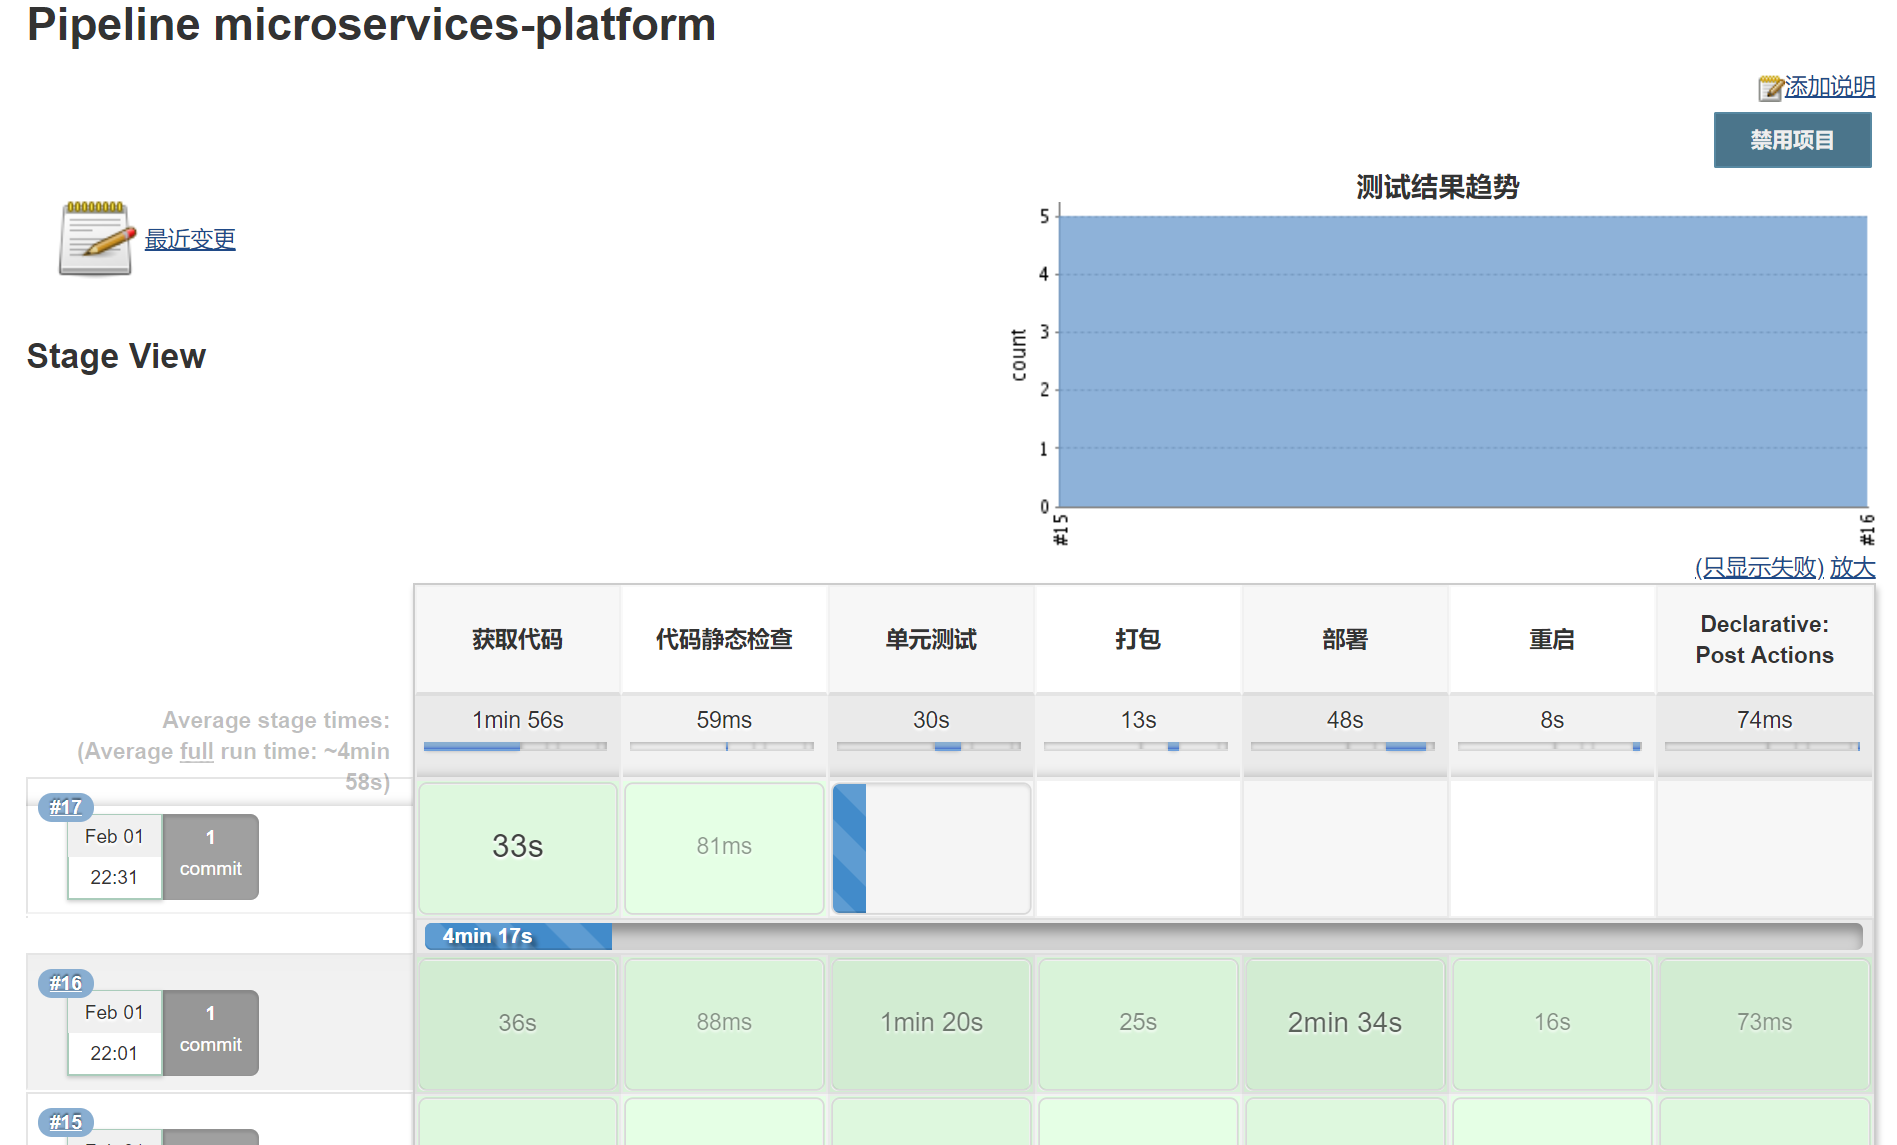
Task: Open the 添加说明 link
Action: tap(1830, 87)
